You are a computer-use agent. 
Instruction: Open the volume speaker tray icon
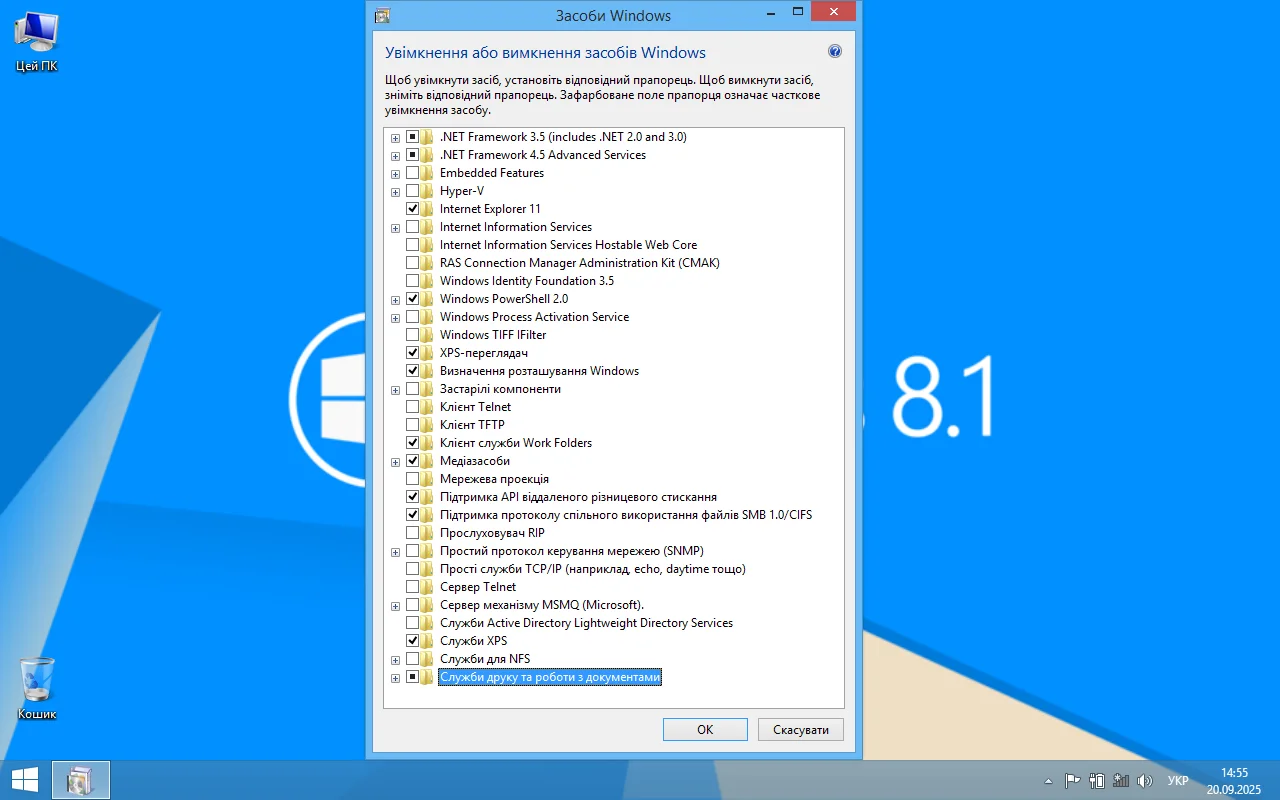tap(1145, 781)
